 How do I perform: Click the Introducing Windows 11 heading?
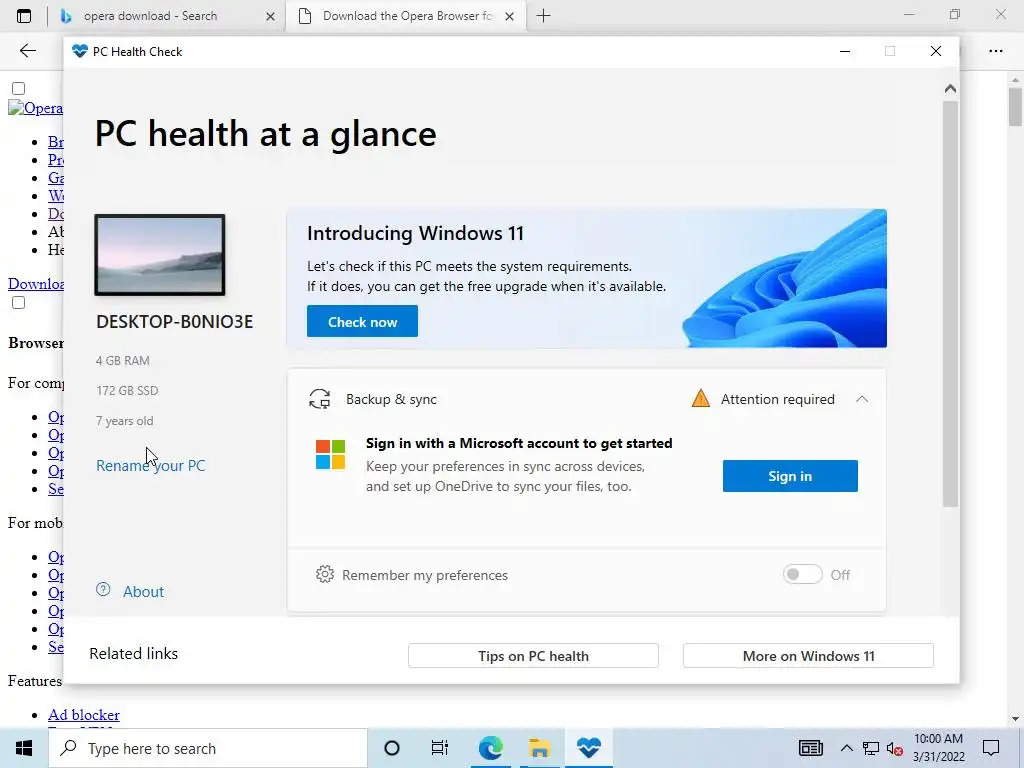415,233
